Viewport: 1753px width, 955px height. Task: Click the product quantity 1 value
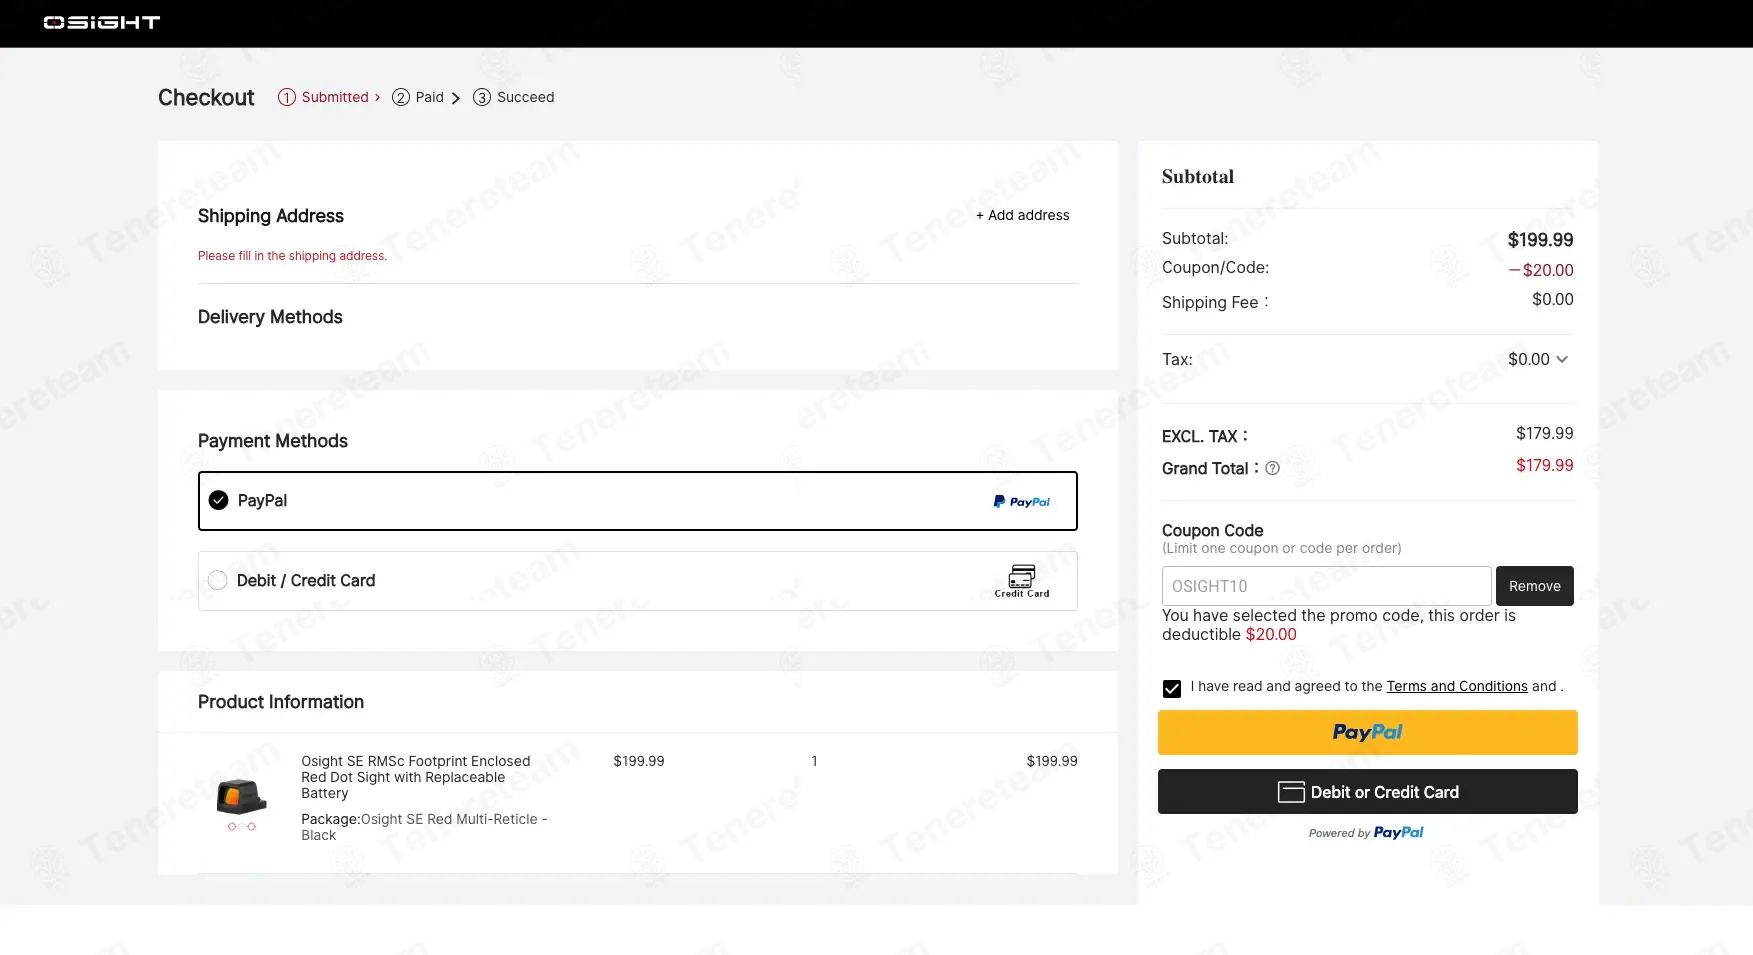click(814, 761)
